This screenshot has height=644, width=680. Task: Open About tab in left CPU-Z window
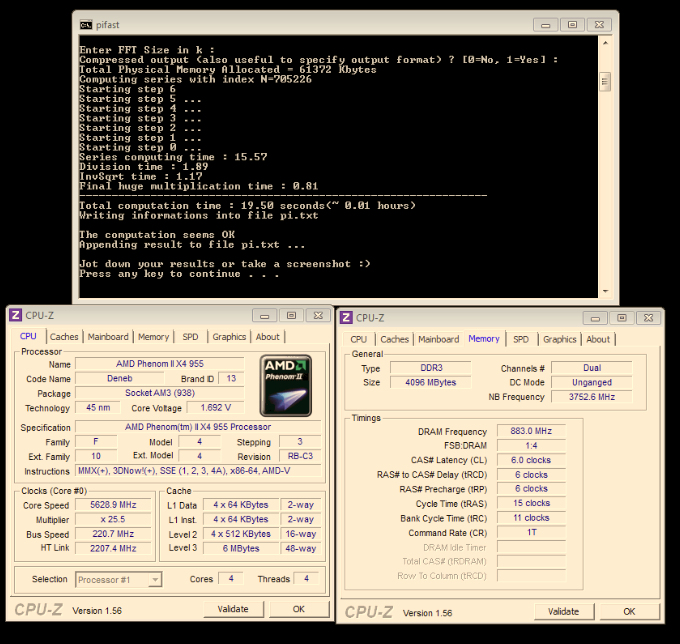[x=268, y=337]
